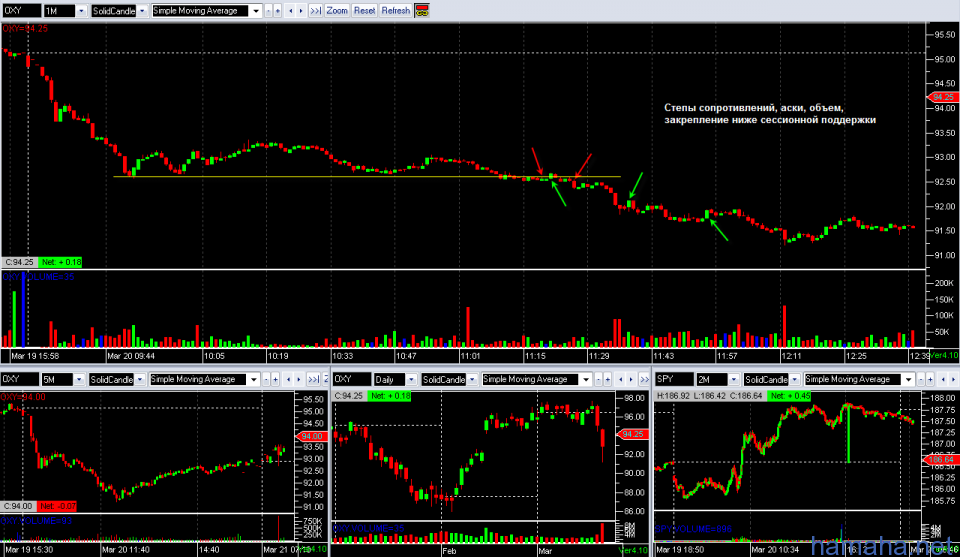Click the 'Mar 20 09:44' time label
Image resolution: width=960 pixels, height=557 pixels.
130,356
